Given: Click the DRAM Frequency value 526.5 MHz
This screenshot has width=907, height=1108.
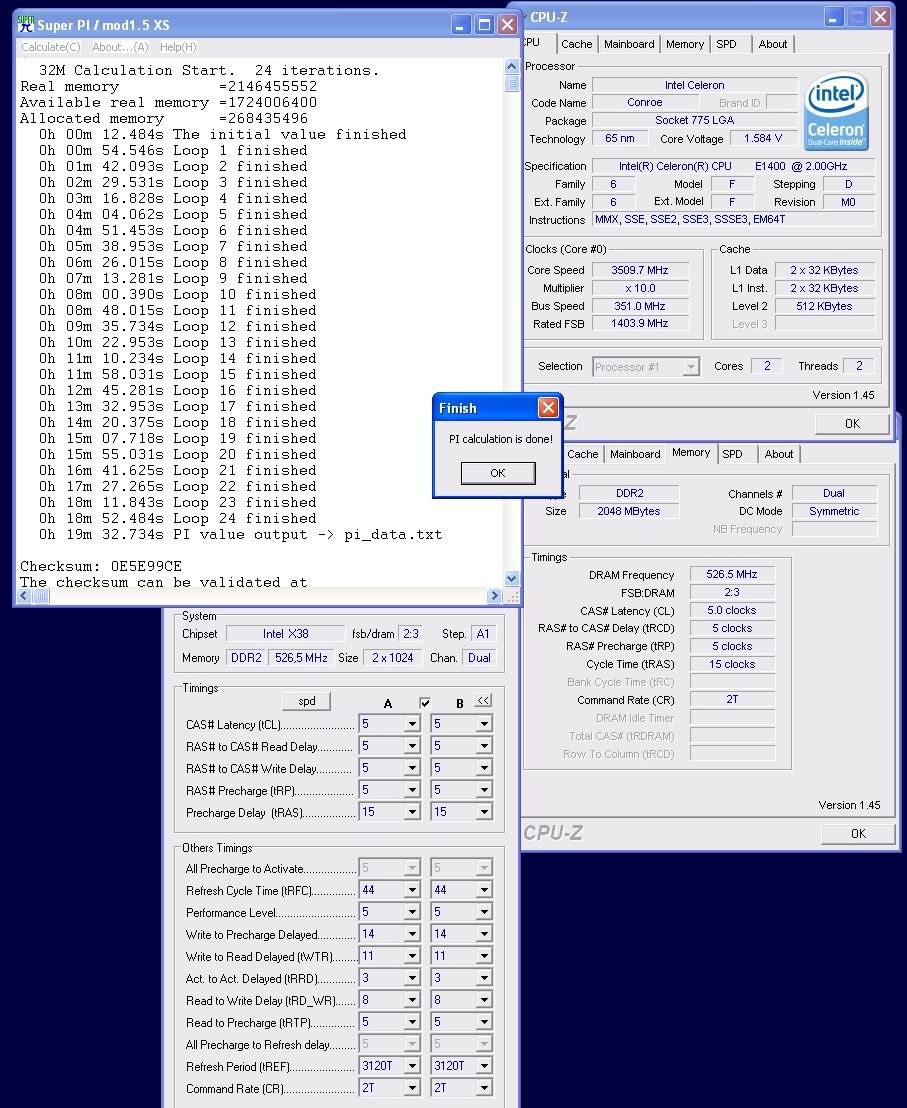Looking at the screenshot, I should click(732, 574).
